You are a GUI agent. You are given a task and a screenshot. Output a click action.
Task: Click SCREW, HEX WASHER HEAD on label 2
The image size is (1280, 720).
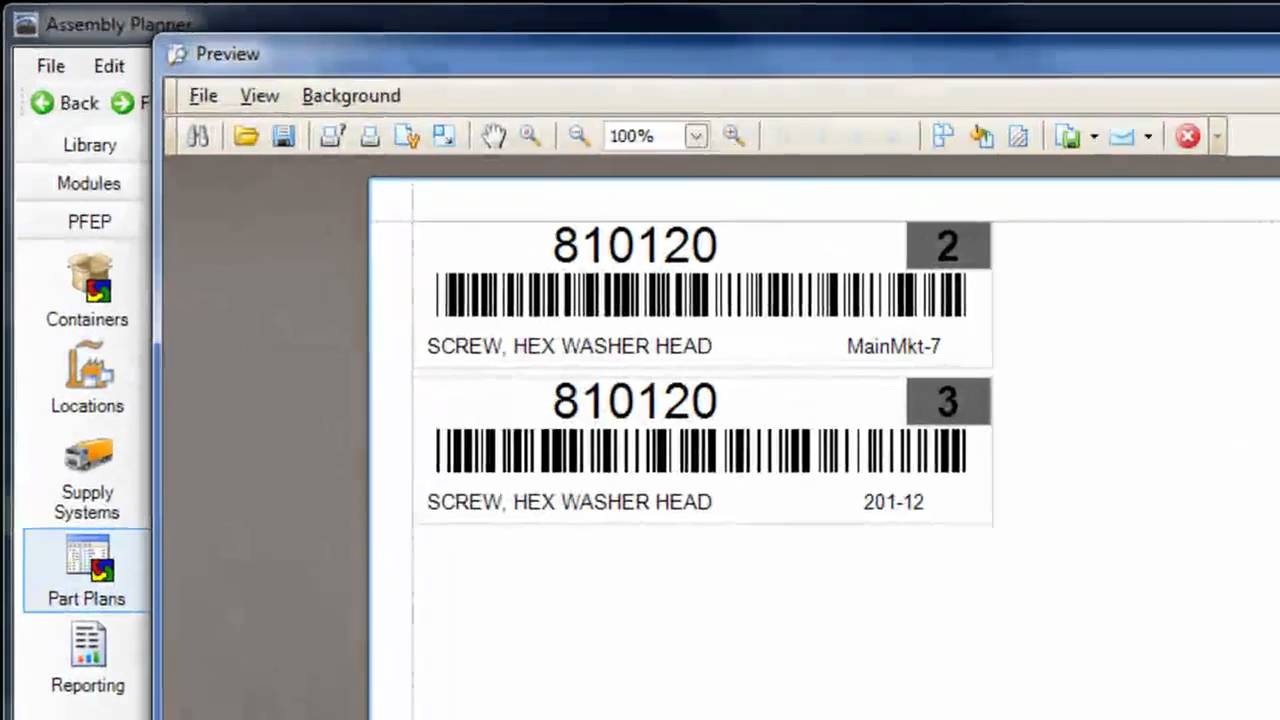click(570, 346)
